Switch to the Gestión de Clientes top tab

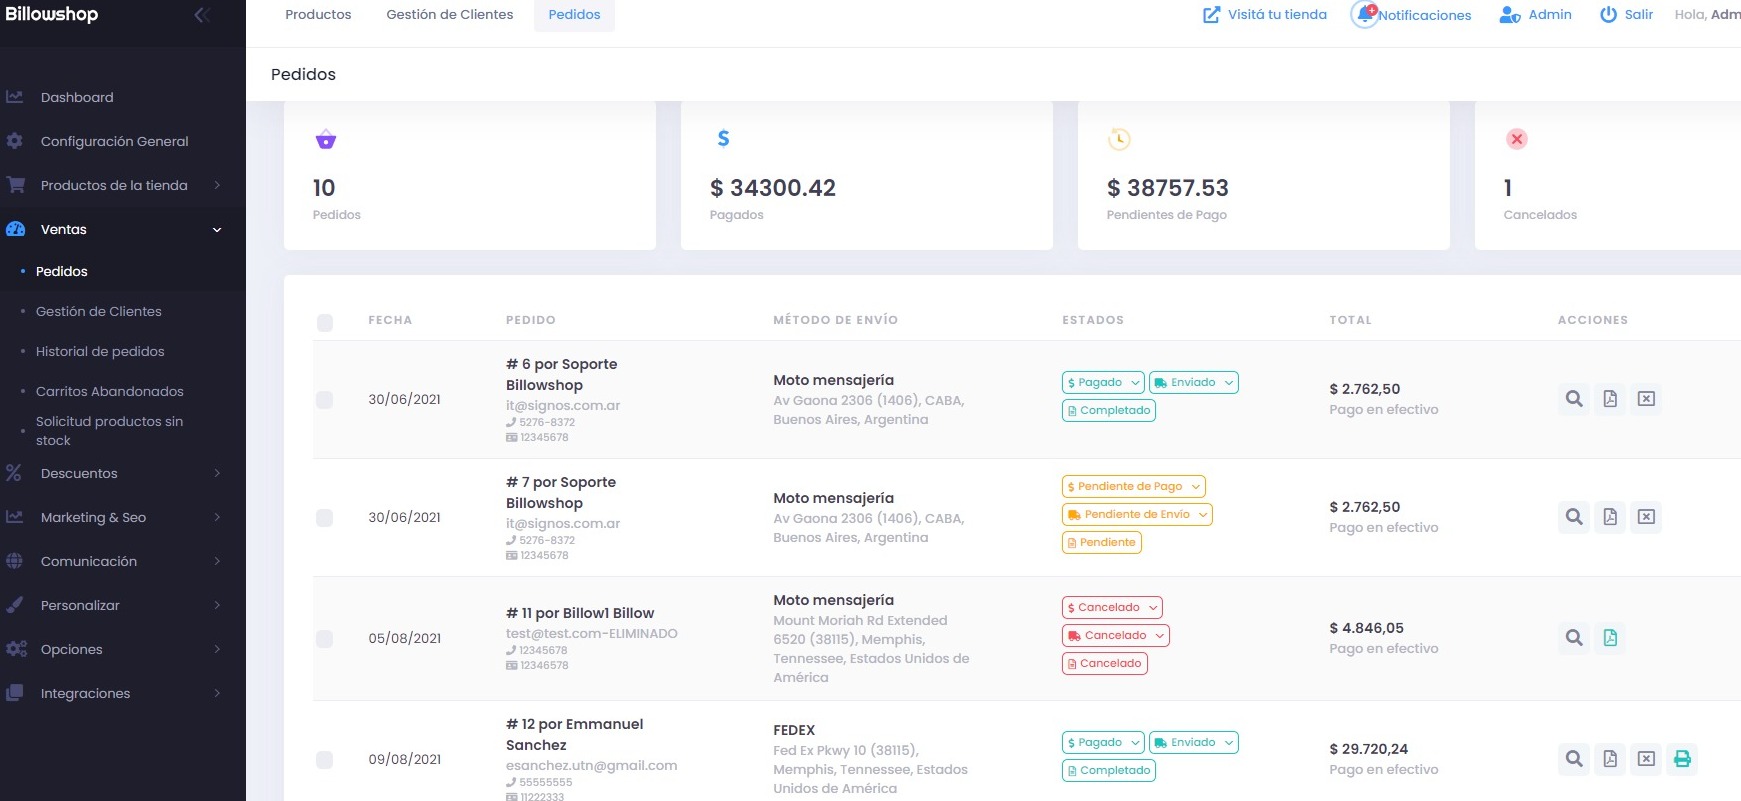[450, 14]
